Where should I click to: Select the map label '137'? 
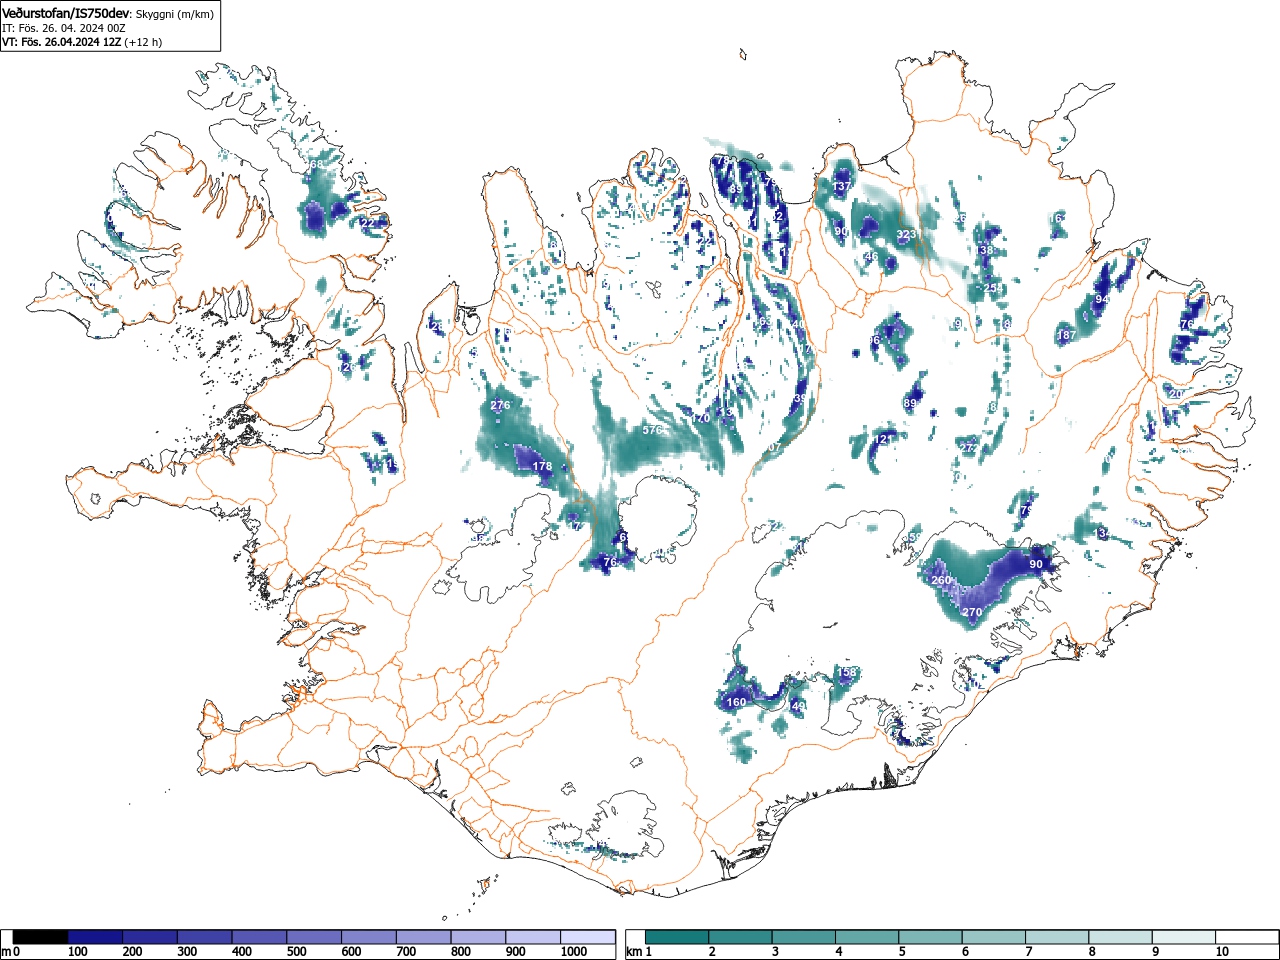[x=842, y=186]
